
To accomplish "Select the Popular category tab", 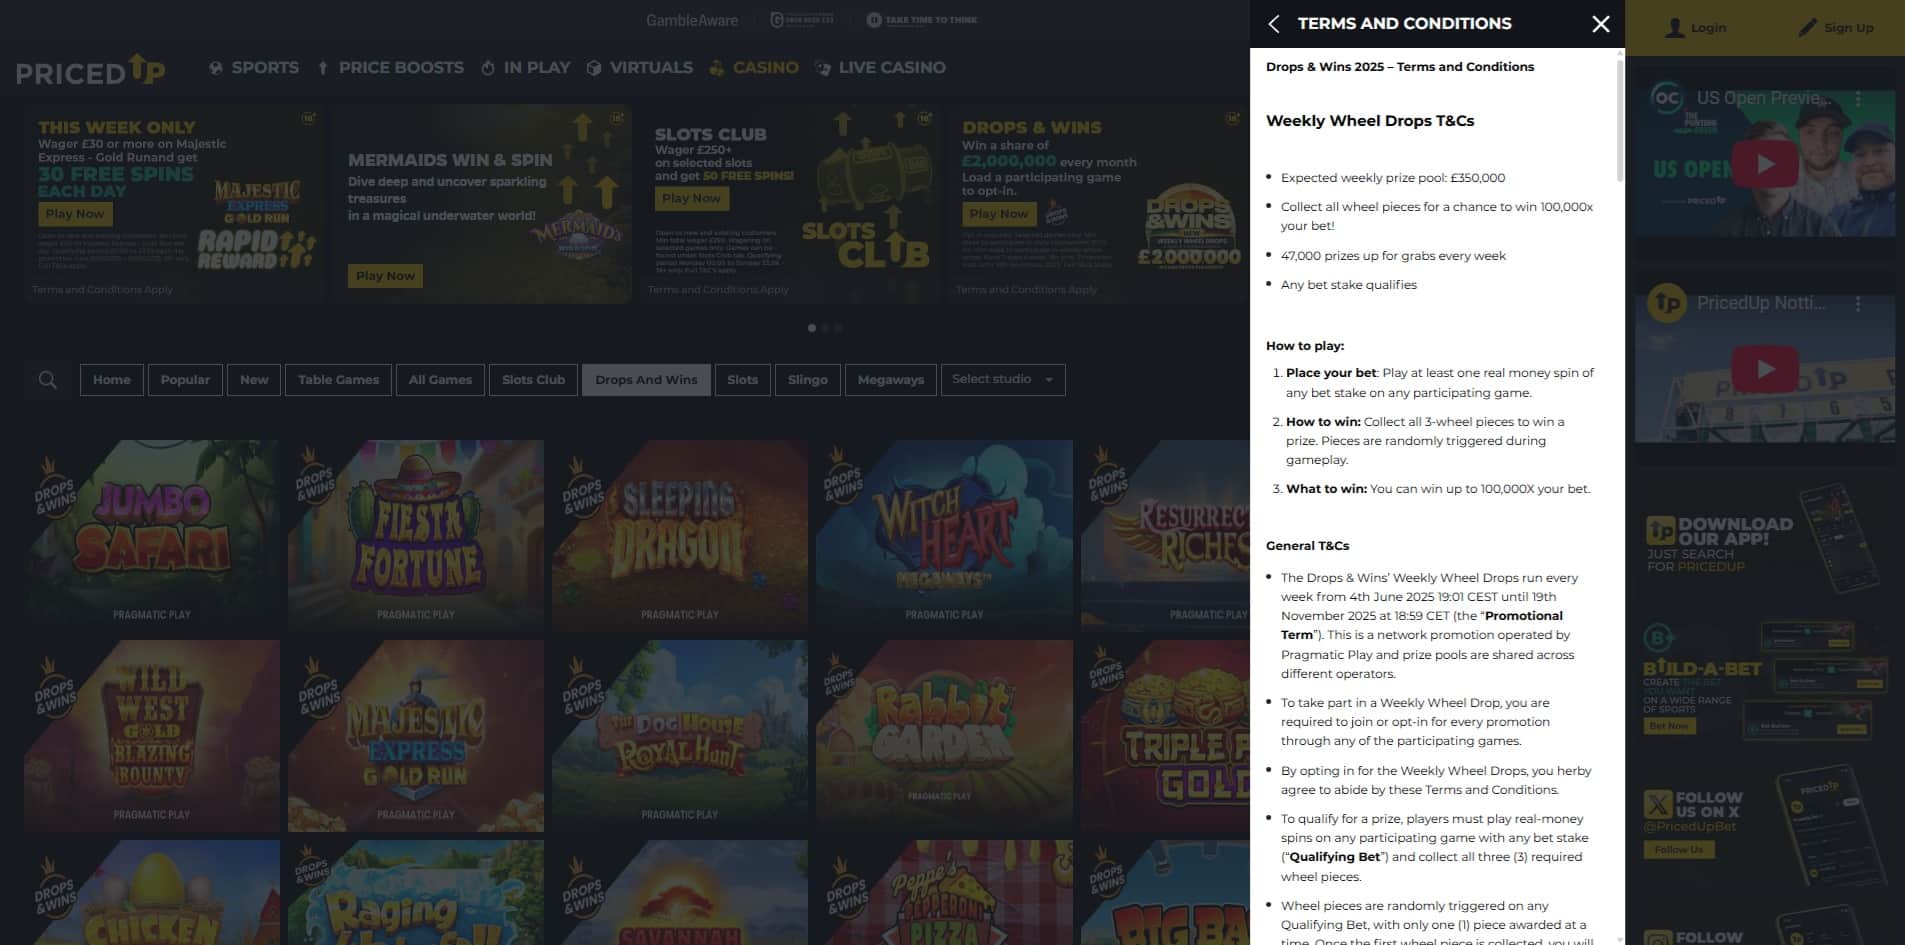I will (185, 380).
